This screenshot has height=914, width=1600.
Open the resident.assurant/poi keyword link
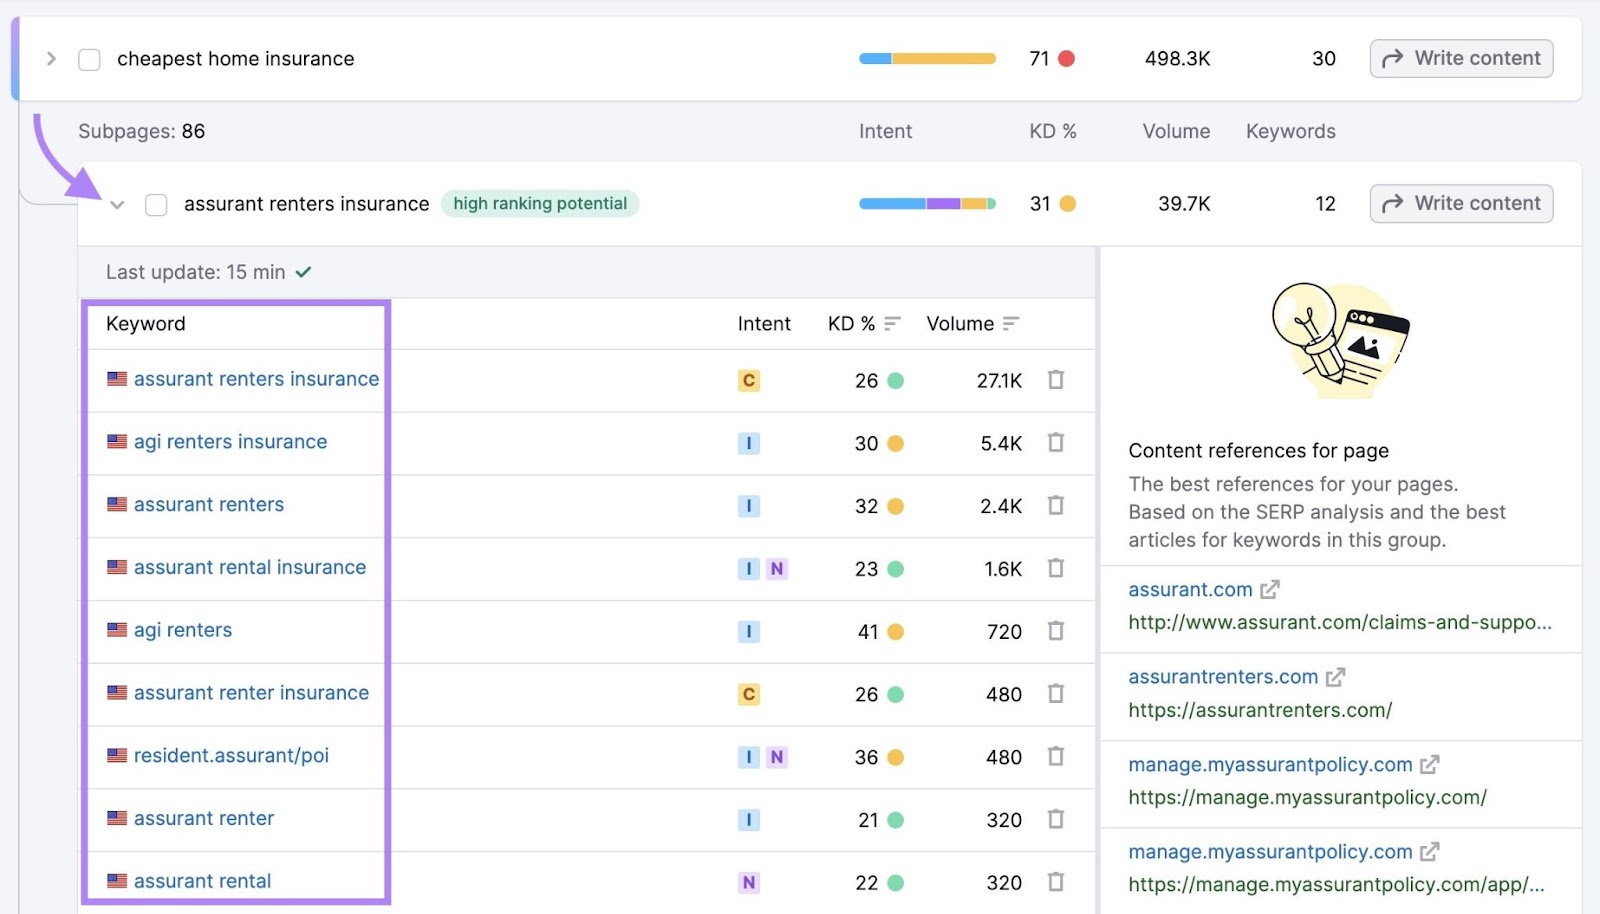pos(231,755)
